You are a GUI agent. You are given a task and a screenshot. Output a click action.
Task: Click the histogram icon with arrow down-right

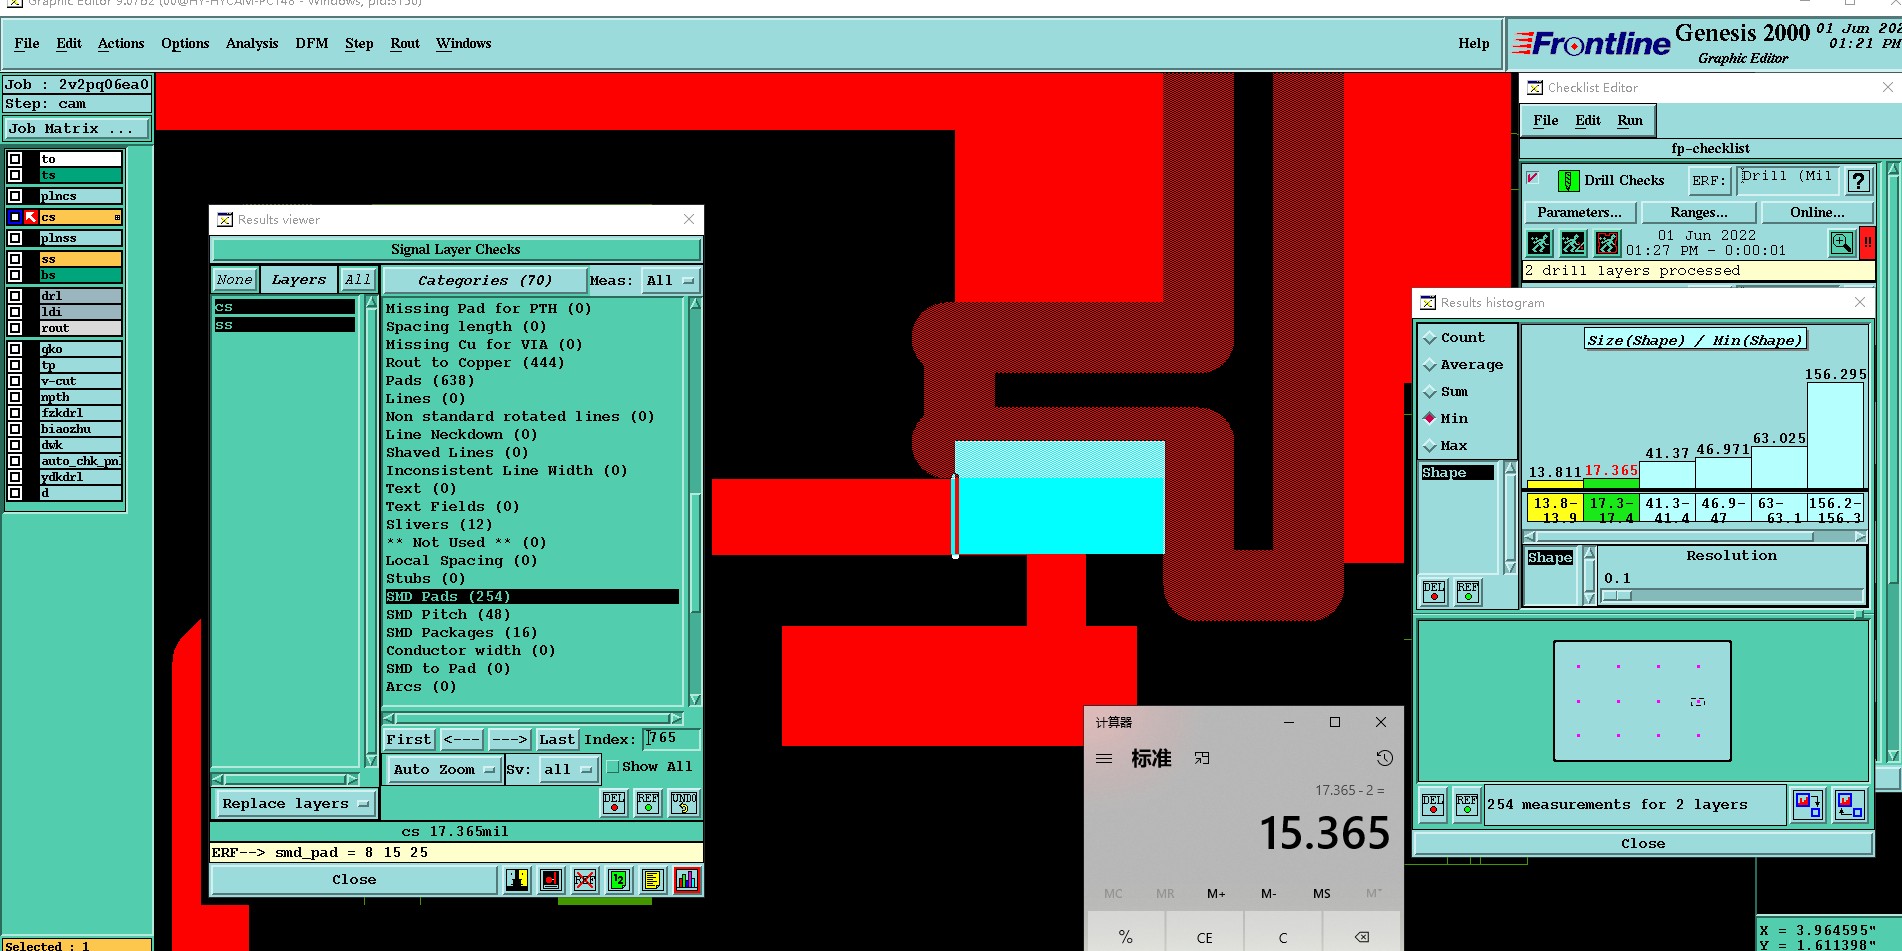1808,805
